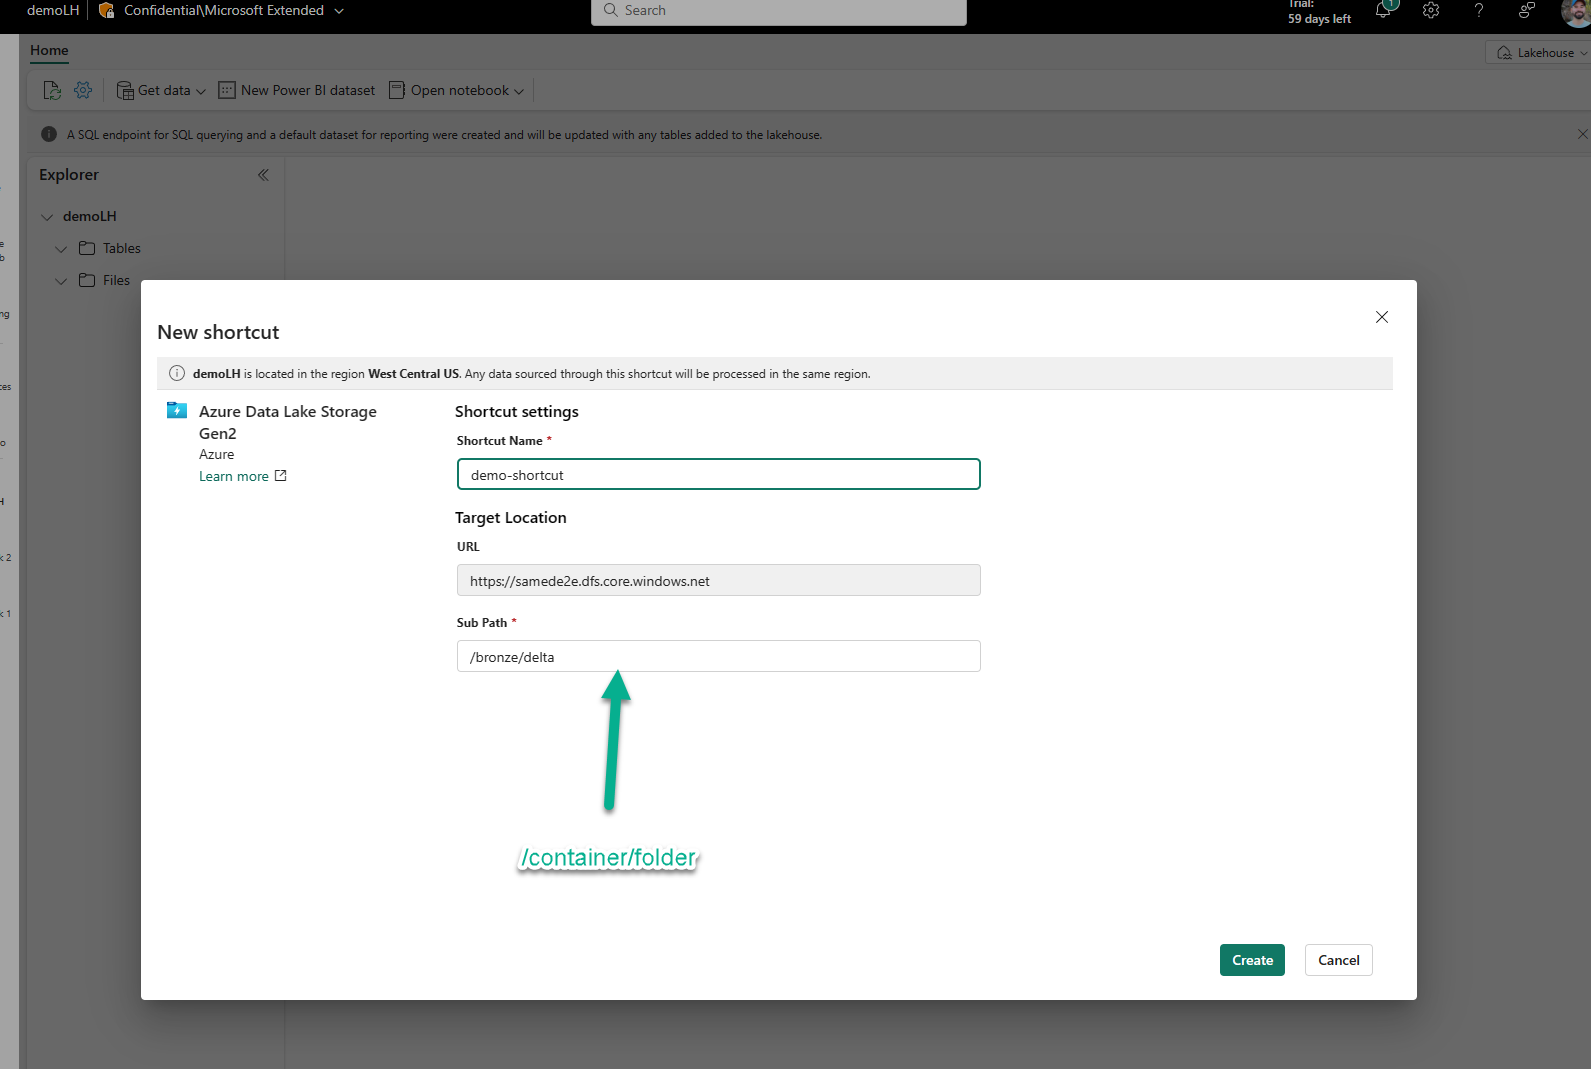Click the URL field with samede2e address
Image resolution: width=1591 pixels, height=1069 pixels.
click(x=718, y=580)
